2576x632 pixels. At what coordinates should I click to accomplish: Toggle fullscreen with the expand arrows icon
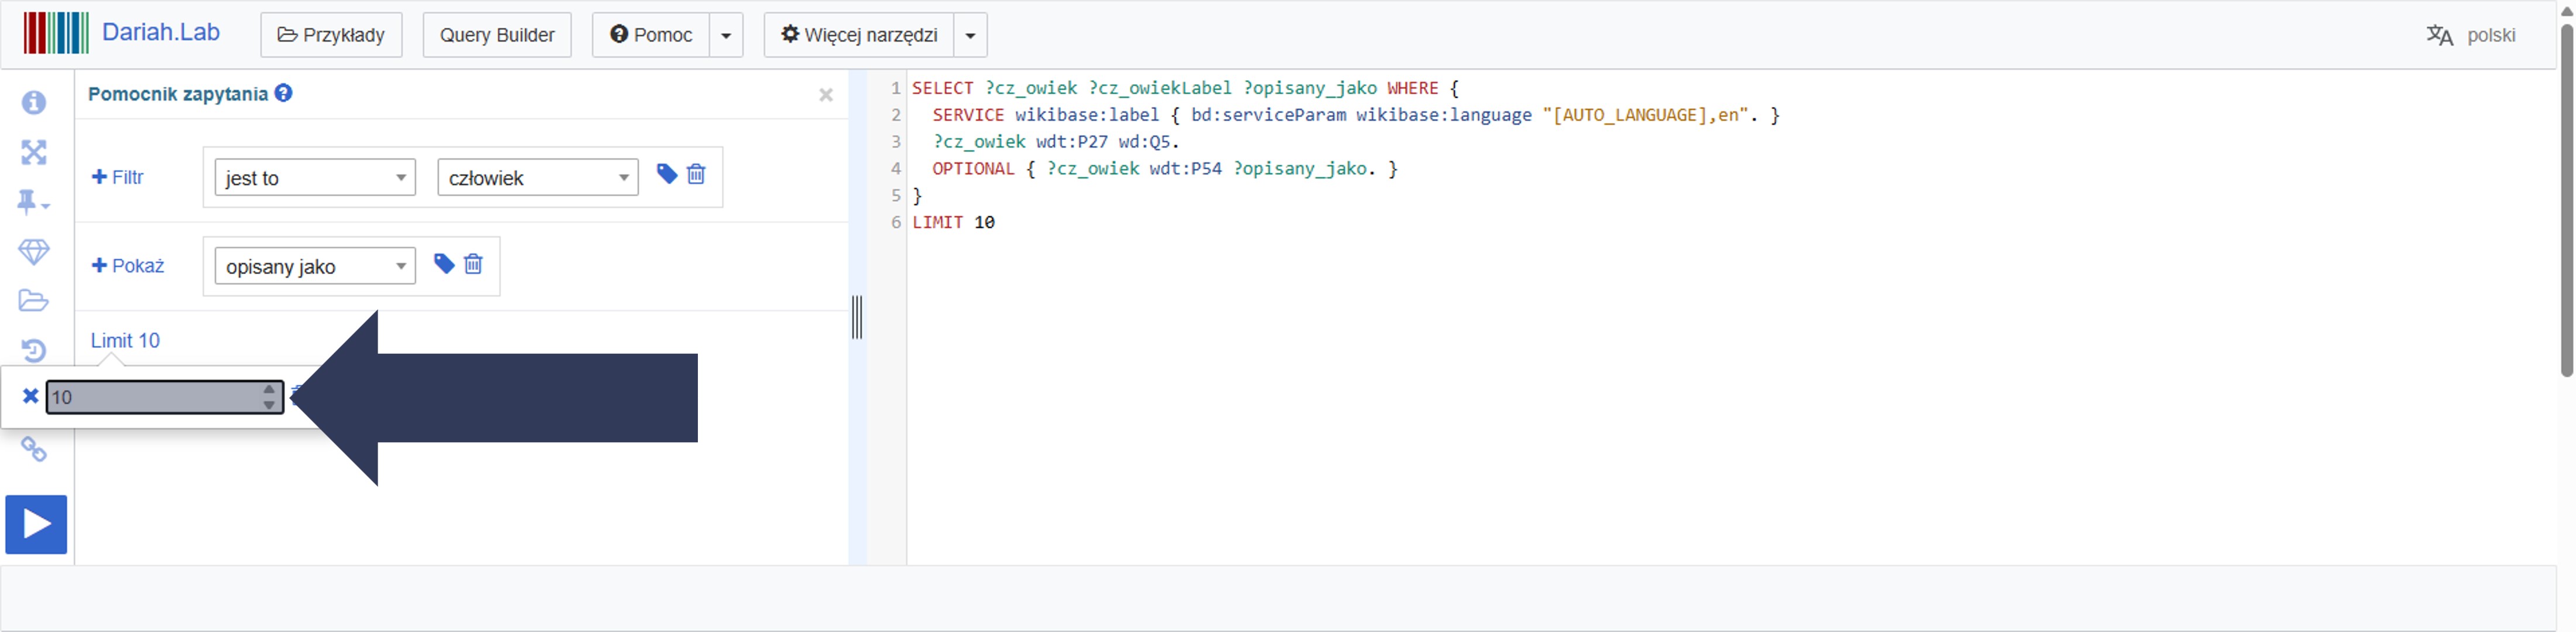coord(34,153)
